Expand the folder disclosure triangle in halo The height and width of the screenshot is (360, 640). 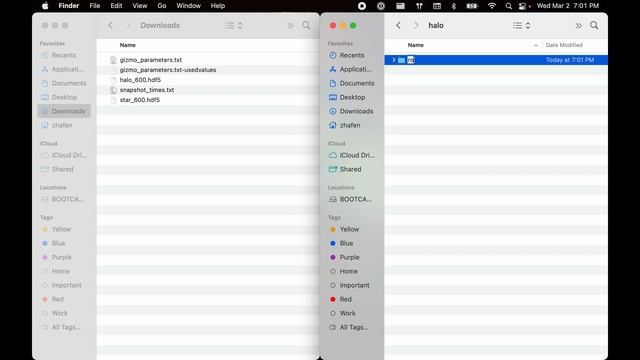point(393,60)
